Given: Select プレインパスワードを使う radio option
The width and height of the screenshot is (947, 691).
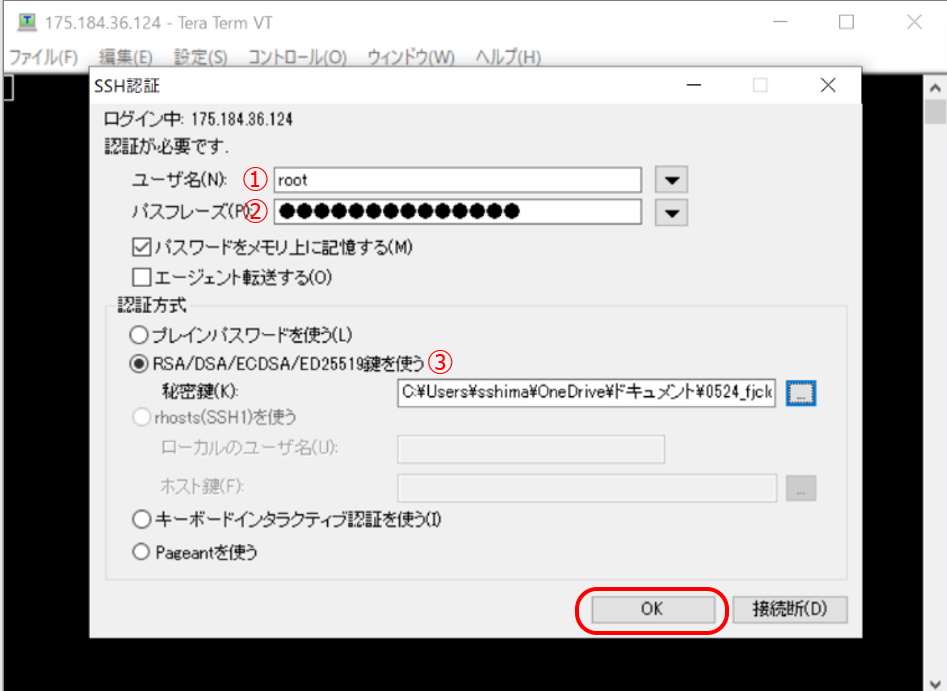Looking at the screenshot, I should pyautogui.click(x=139, y=335).
